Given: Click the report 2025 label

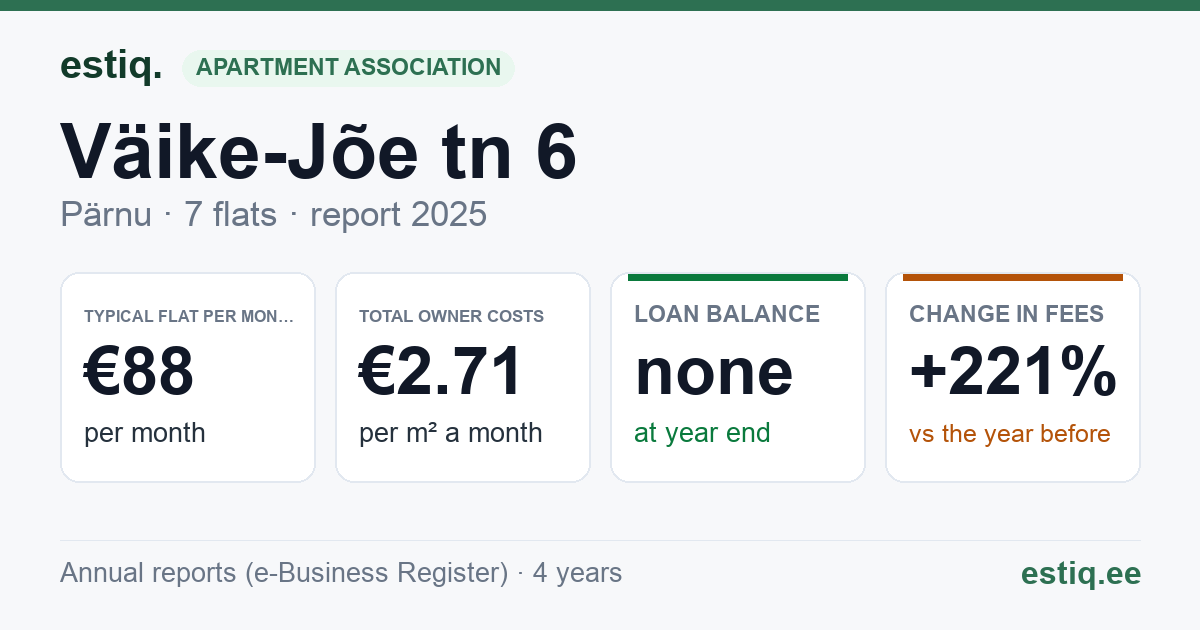Looking at the screenshot, I should (x=398, y=214).
